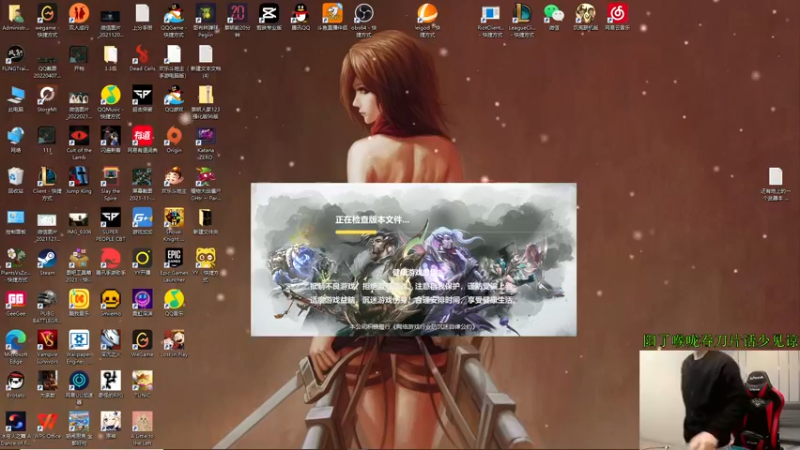Open the 回收站 Recycle Bin
Viewport: 800px width, 450px height.
[x=15, y=177]
